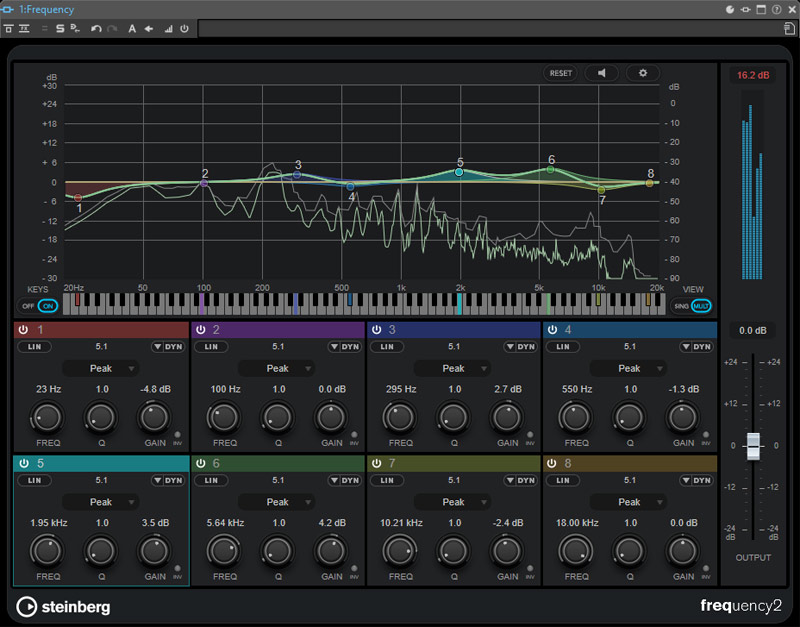Switch keyboard KEYS to OFF

(28, 306)
